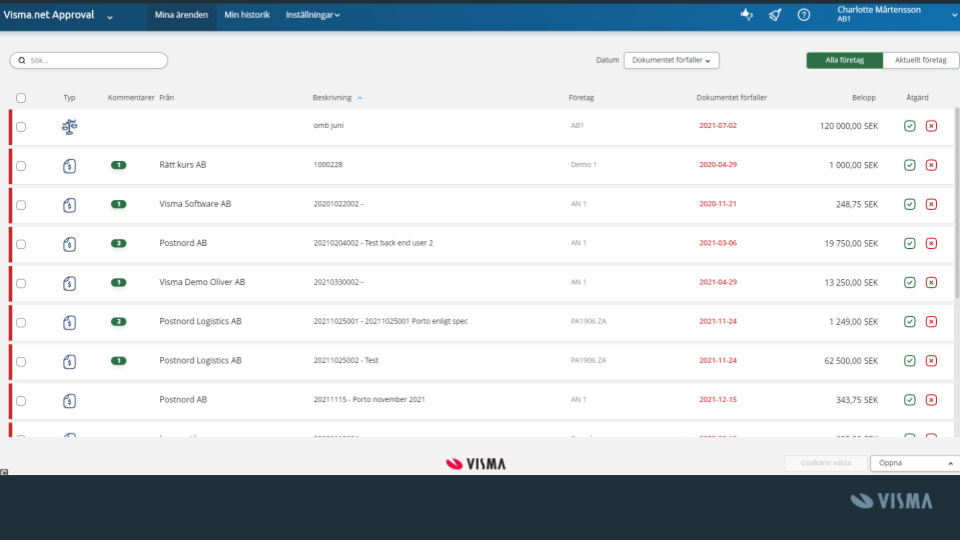The image size is (960, 540).
Task: Open the comment badge on Visma Software AB
Action: pyautogui.click(x=118, y=204)
